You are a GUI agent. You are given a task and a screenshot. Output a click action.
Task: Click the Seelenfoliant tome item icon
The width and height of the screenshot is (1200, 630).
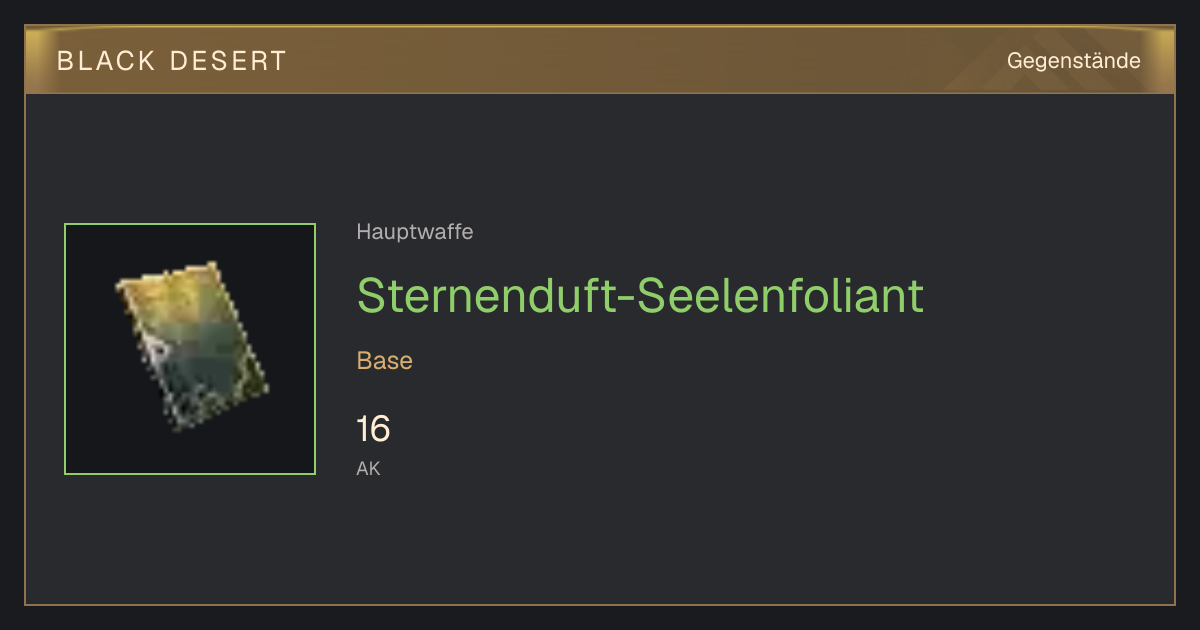[191, 346]
